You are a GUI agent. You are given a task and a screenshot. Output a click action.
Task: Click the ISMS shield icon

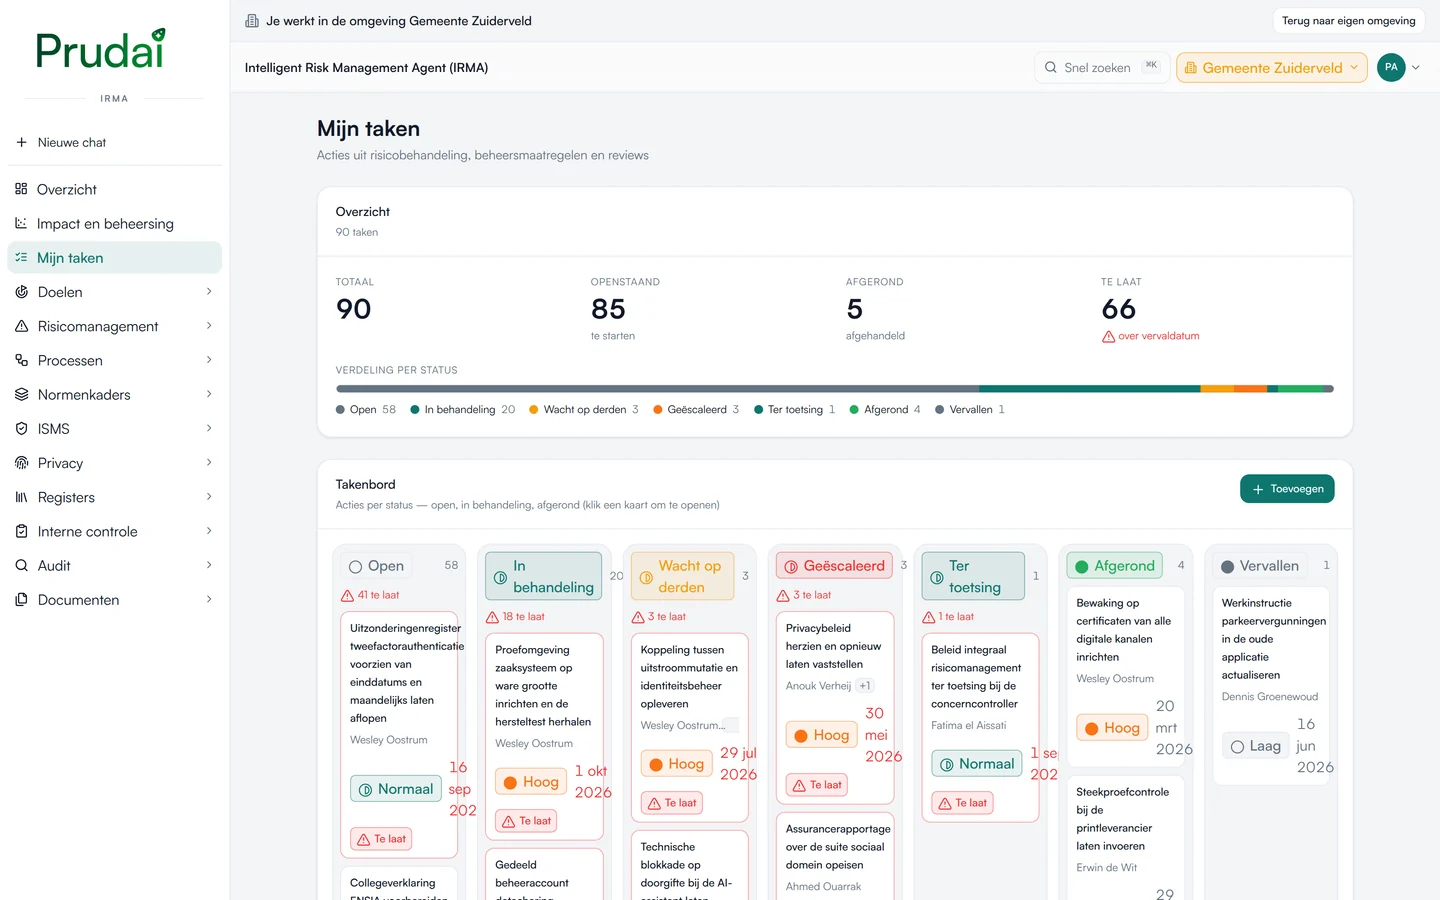(21, 428)
